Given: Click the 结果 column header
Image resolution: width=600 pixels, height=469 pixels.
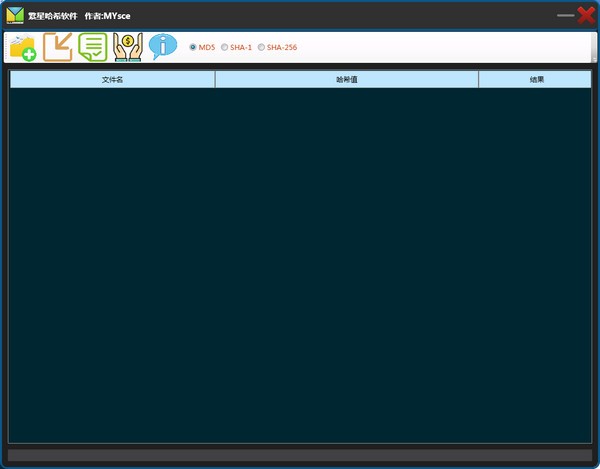Looking at the screenshot, I should pos(535,79).
